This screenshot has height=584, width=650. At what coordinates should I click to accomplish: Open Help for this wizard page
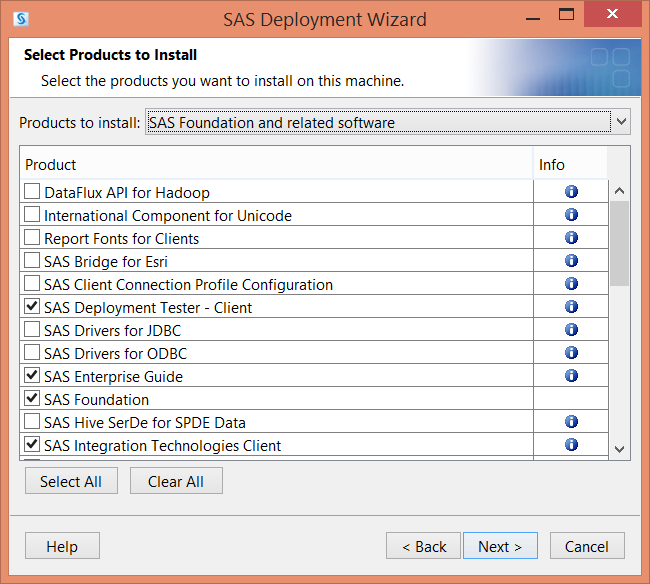[x=62, y=546]
